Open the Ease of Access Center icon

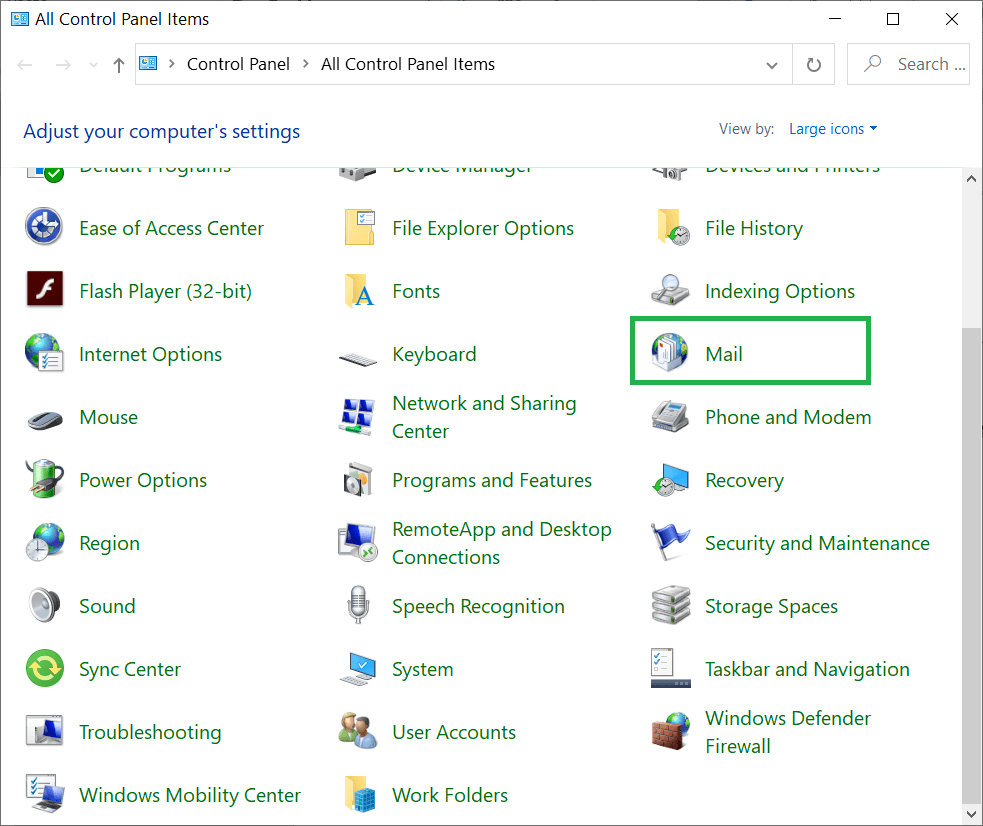44,227
